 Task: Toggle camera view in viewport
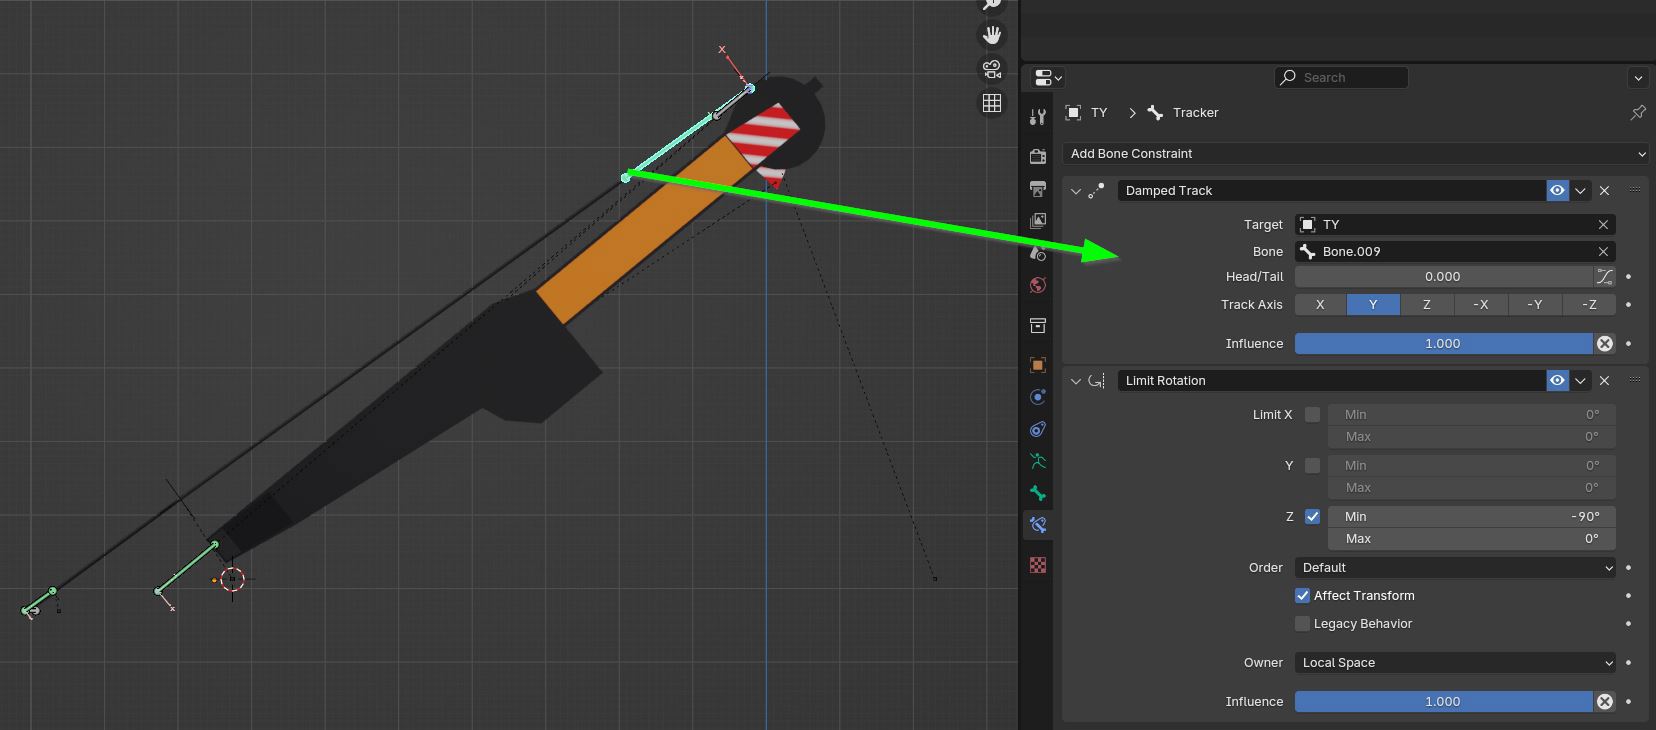click(x=992, y=69)
